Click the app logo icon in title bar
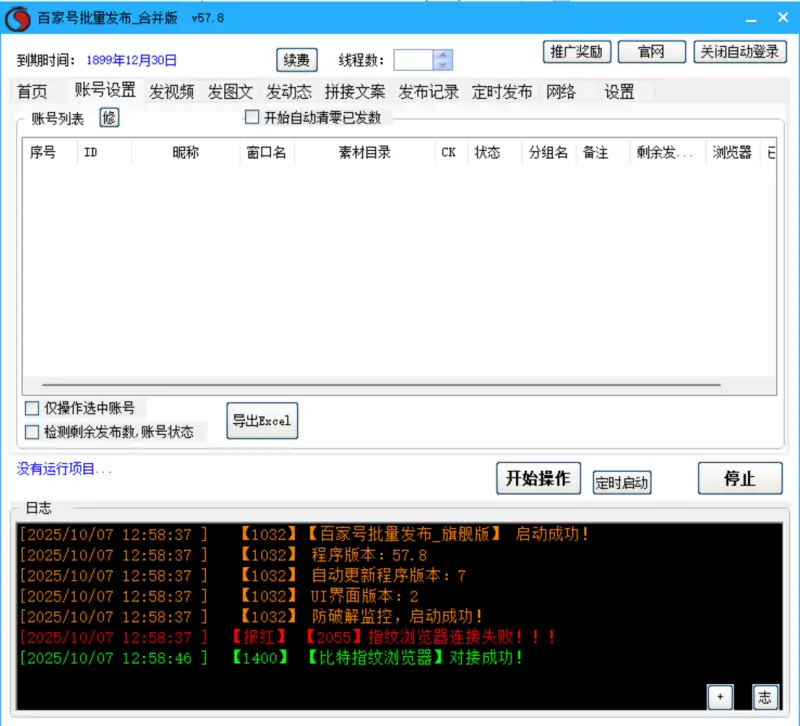800x726 pixels. tap(18, 18)
